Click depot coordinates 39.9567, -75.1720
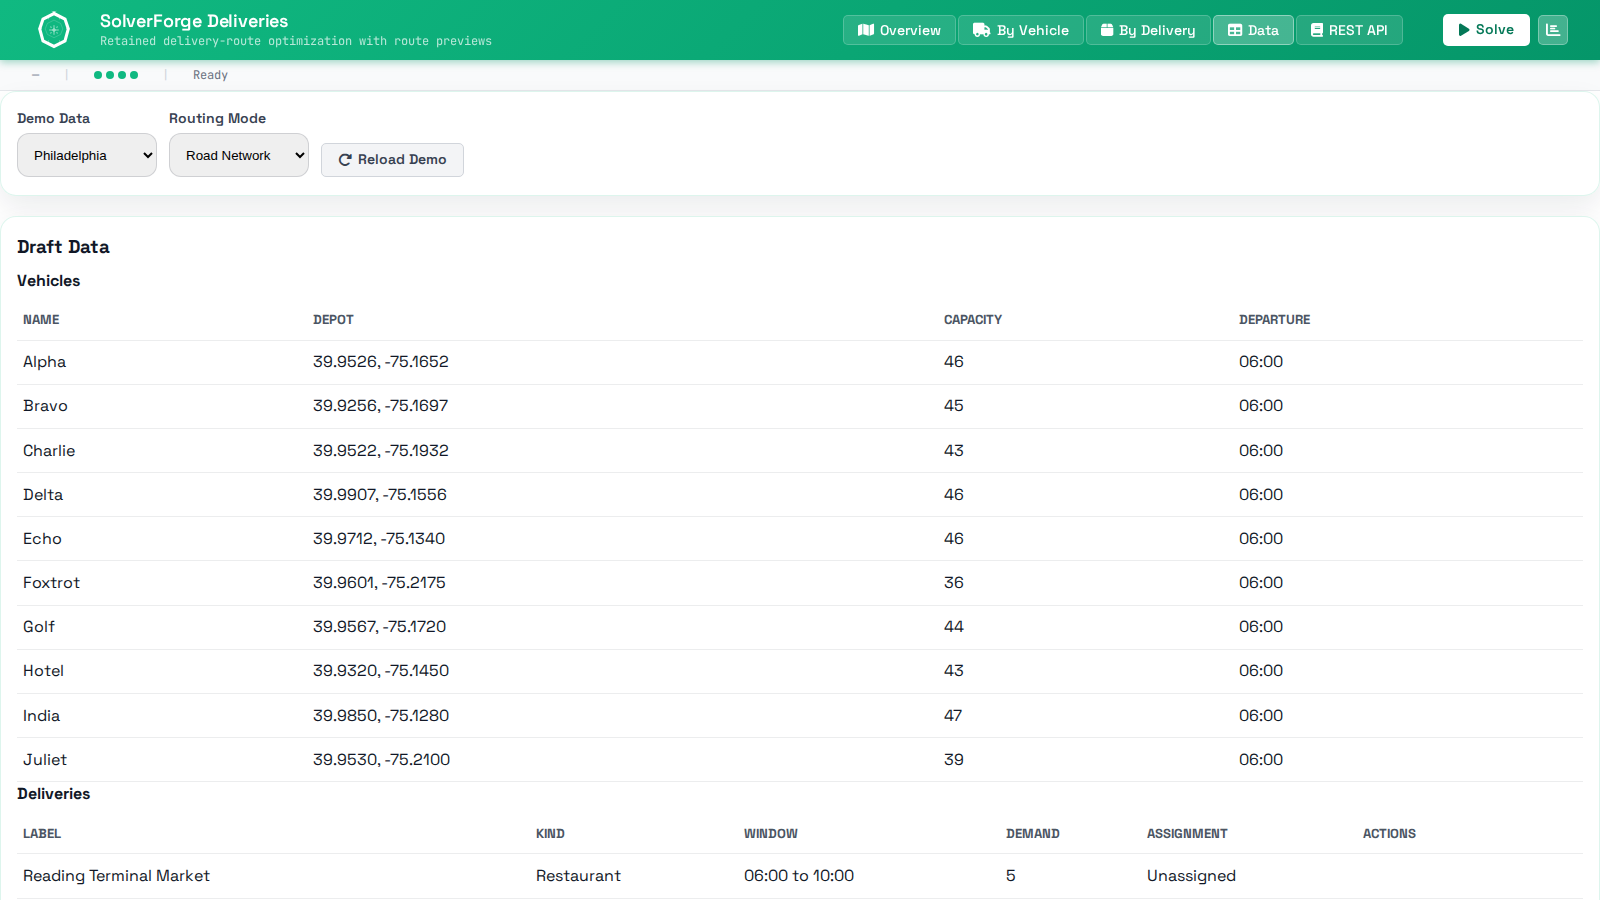This screenshot has height=900, width=1600. pyautogui.click(x=380, y=627)
